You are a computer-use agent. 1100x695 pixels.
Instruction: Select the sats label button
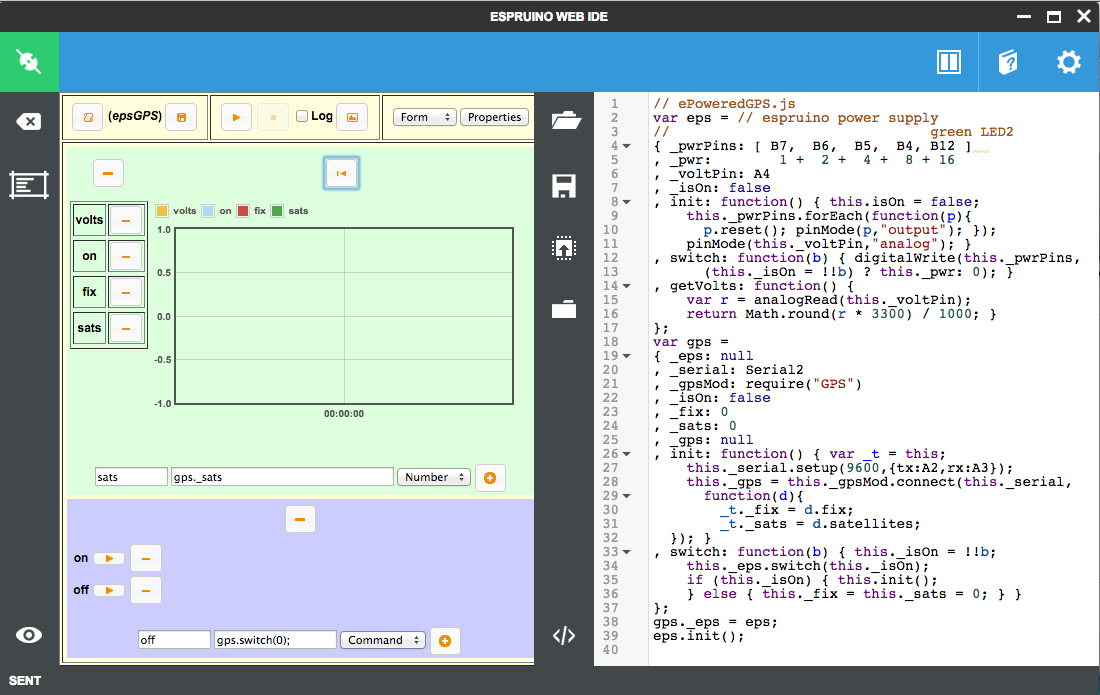pyautogui.click(x=89, y=328)
